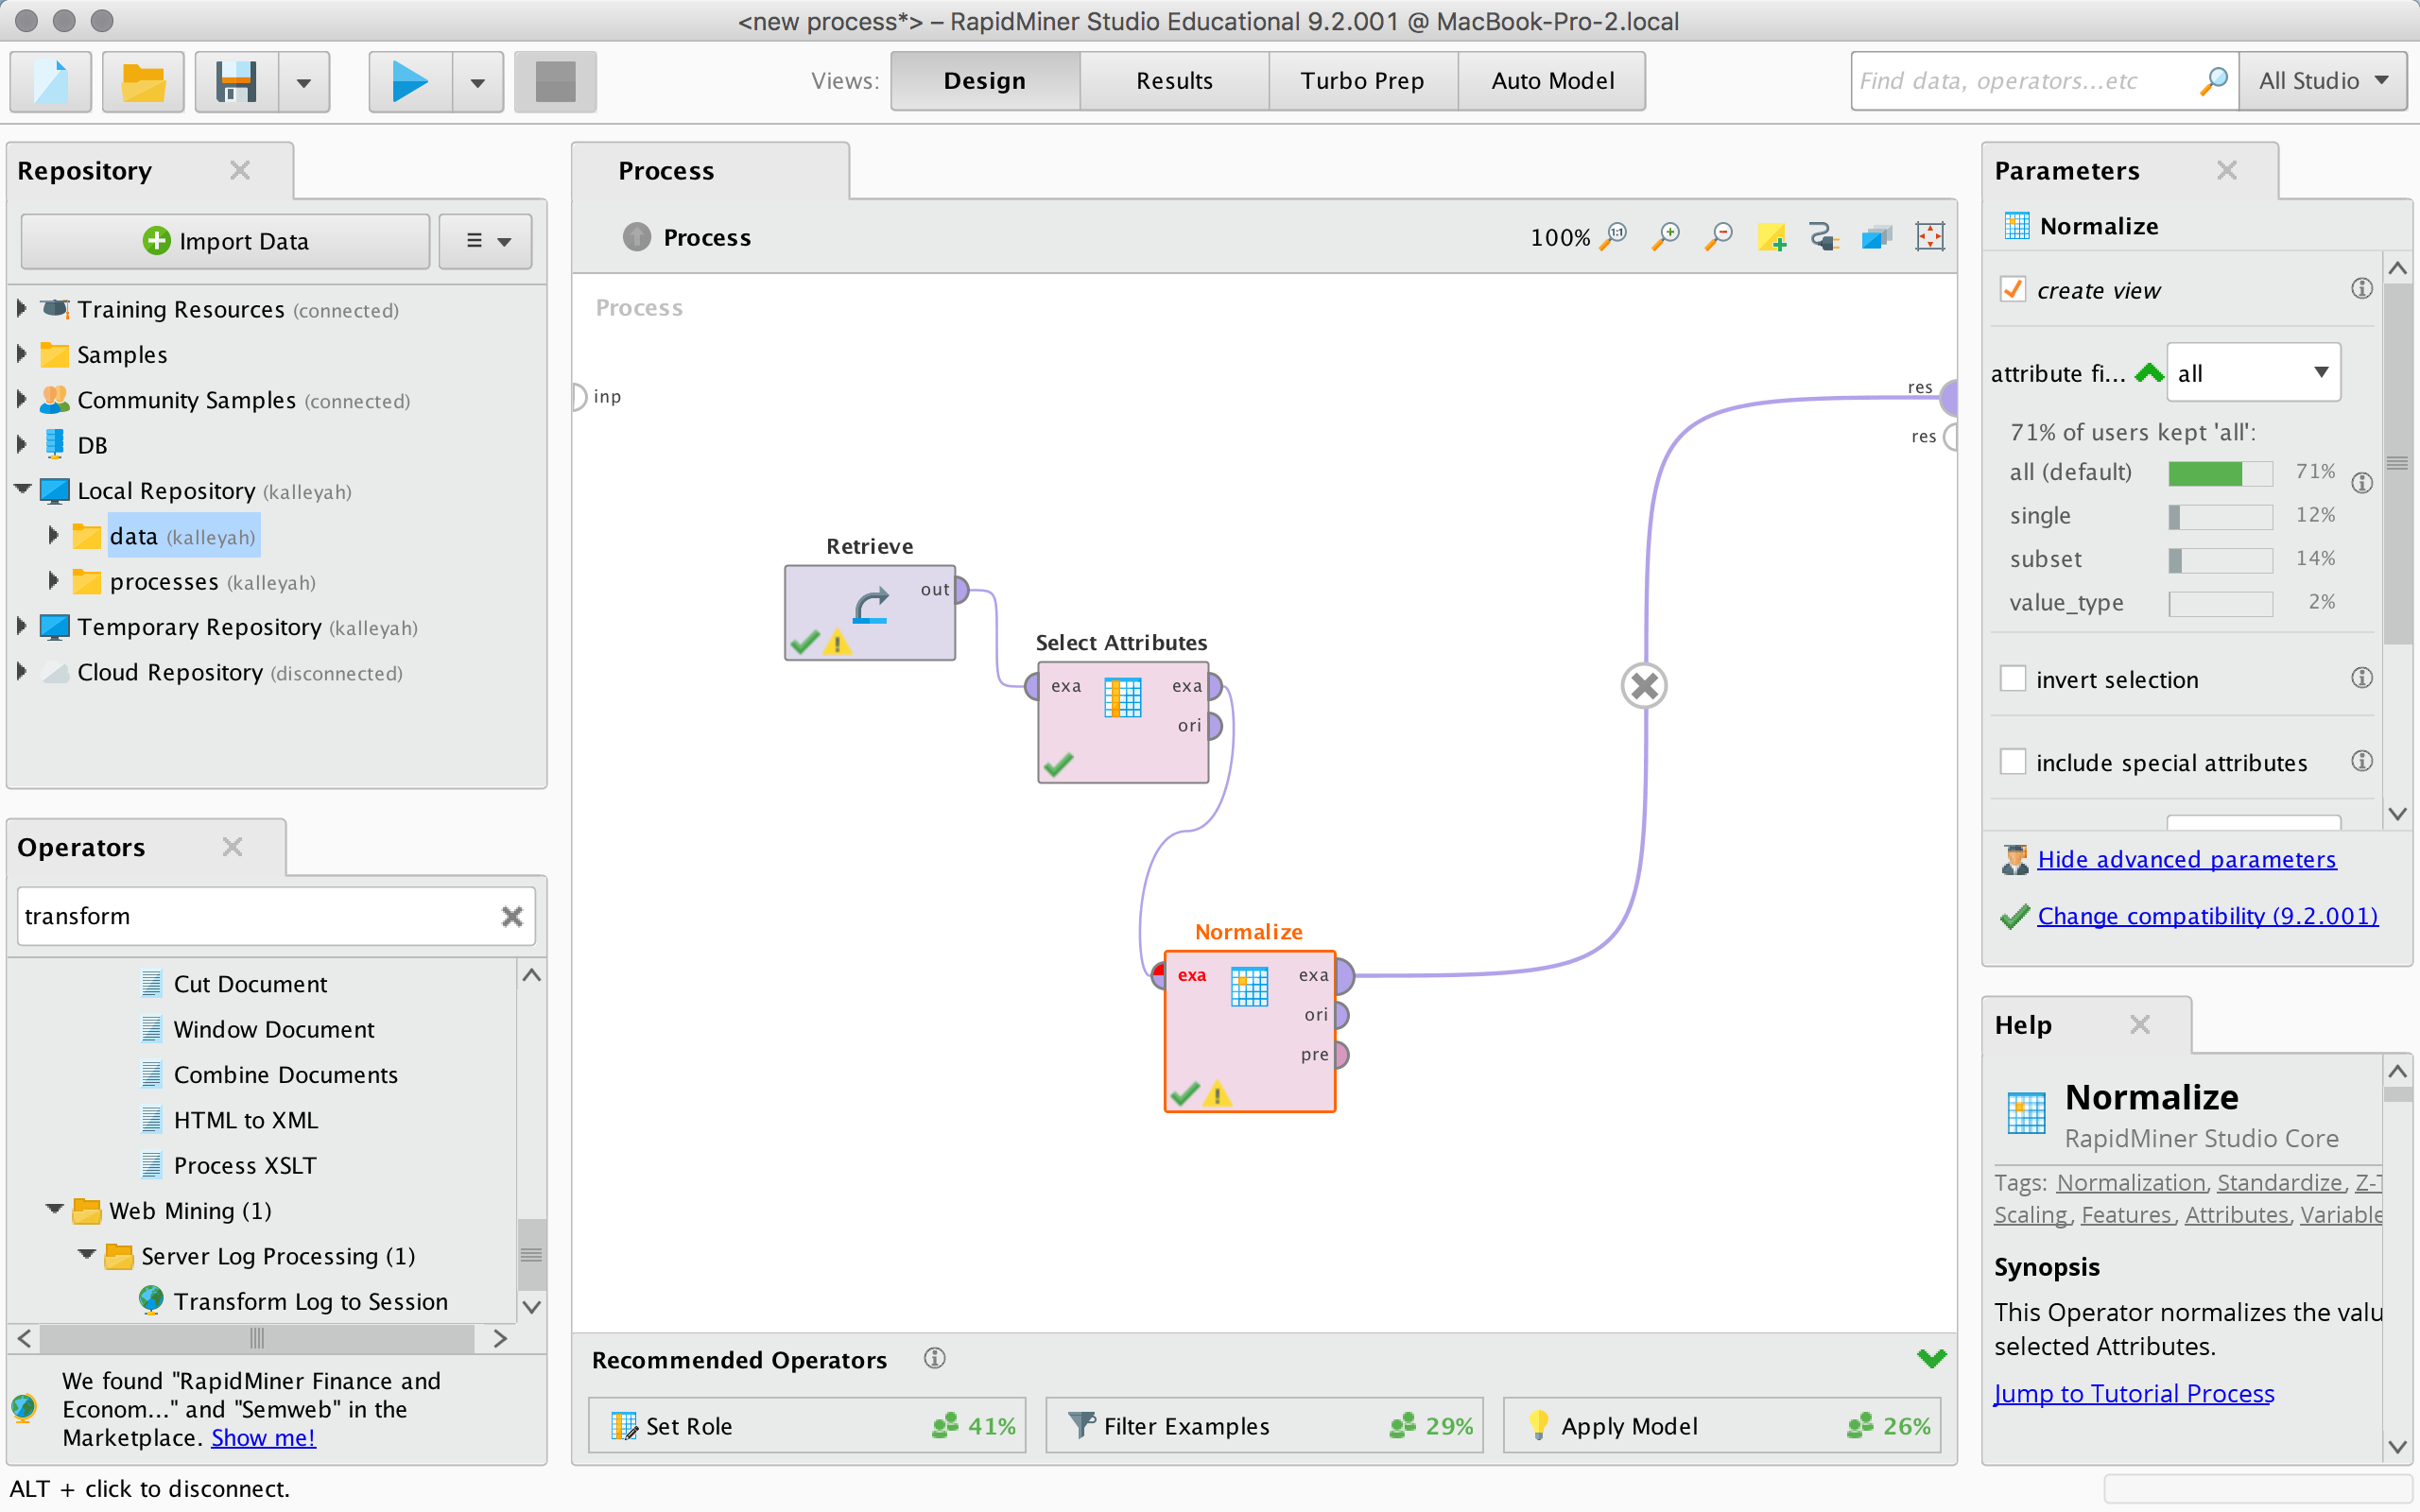
Task: Open the save options dropdown arrow
Action: point(304,81)
